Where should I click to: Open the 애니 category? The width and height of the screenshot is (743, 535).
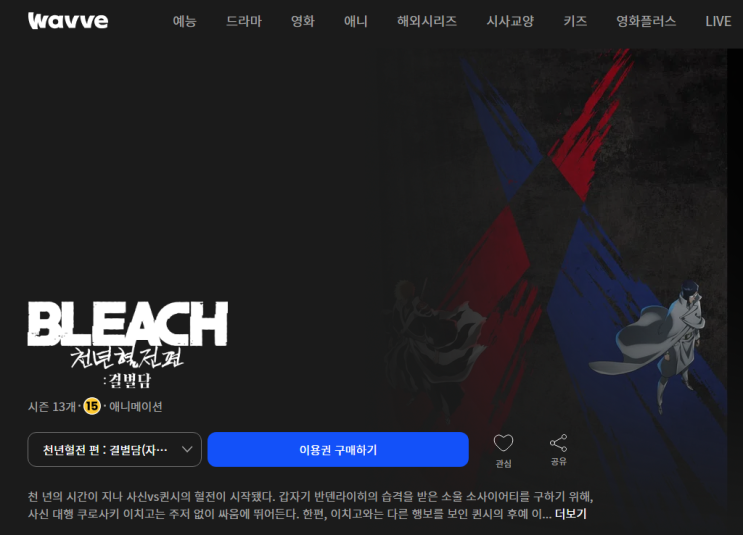[x=355, y=21]
